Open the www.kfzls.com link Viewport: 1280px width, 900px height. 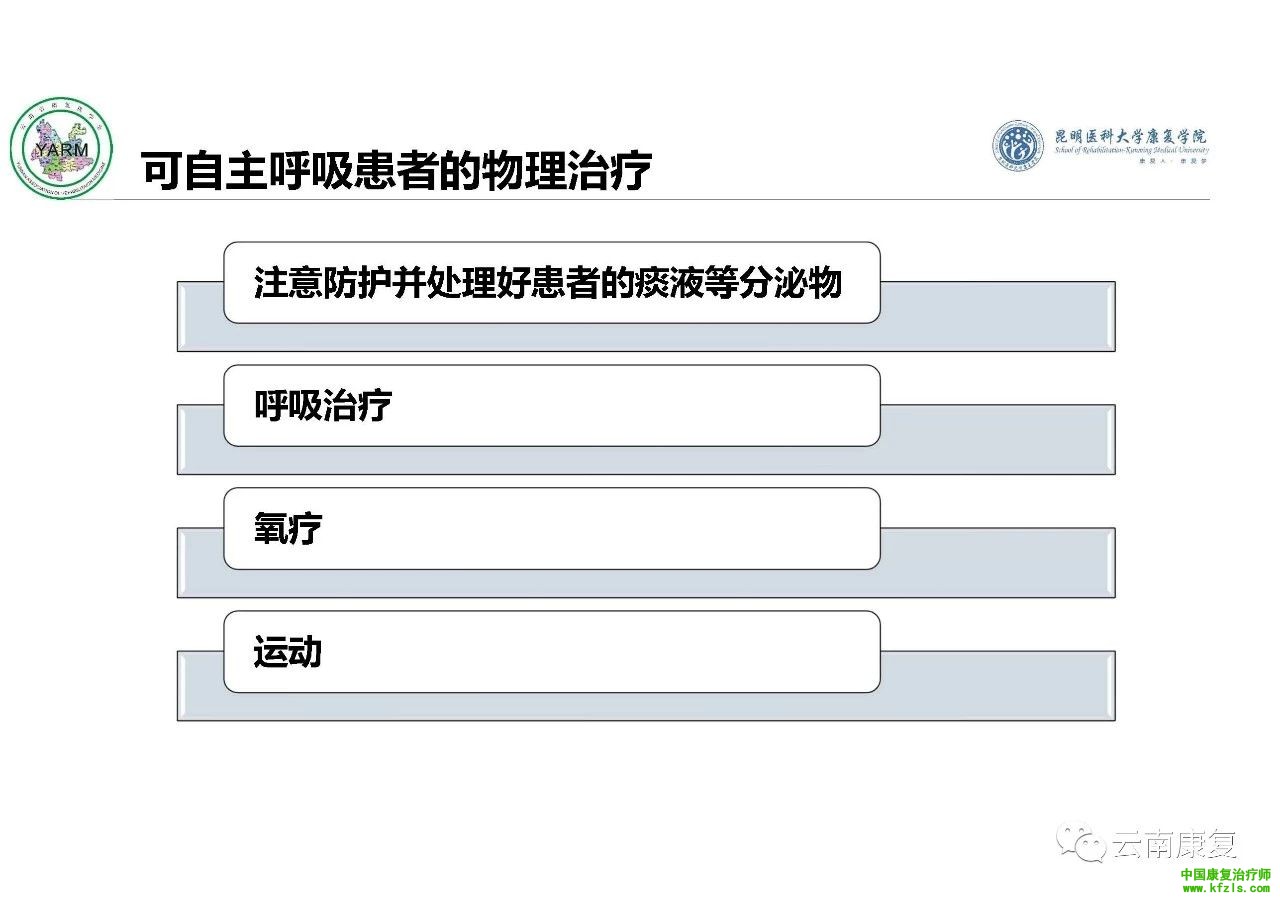click(x=1226, y=887)
